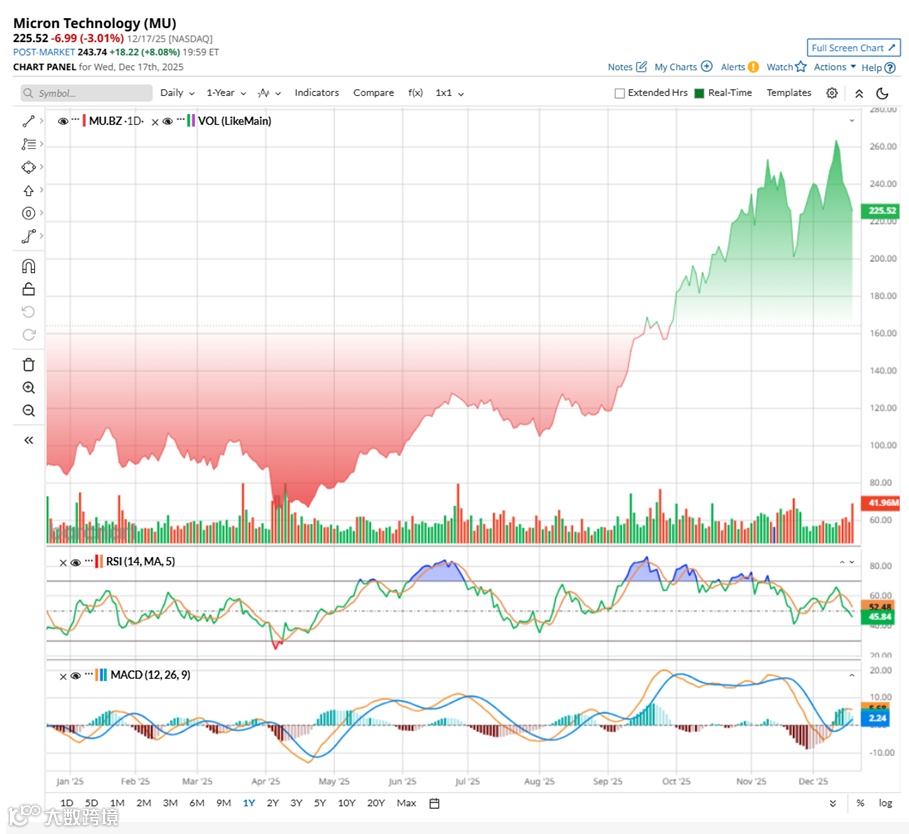Screen dimensions: 909x834
Task: Expand the Actions dropdown
Action: 835,67
